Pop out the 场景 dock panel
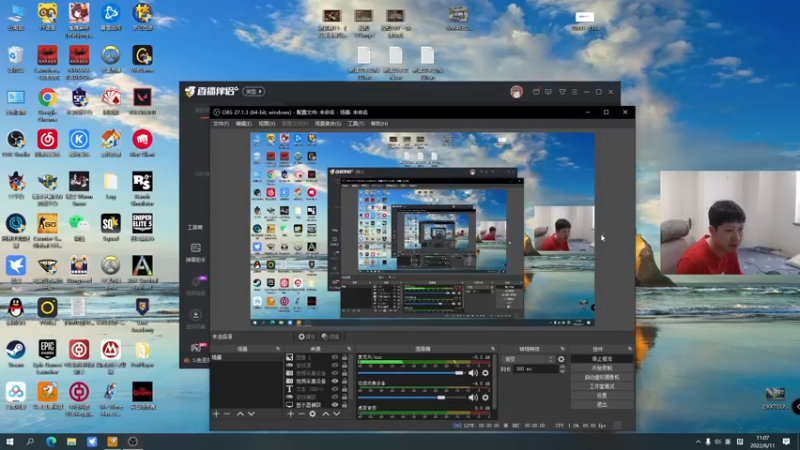The width and height of the screenshot is (800, 450). (x=278, y=349)
